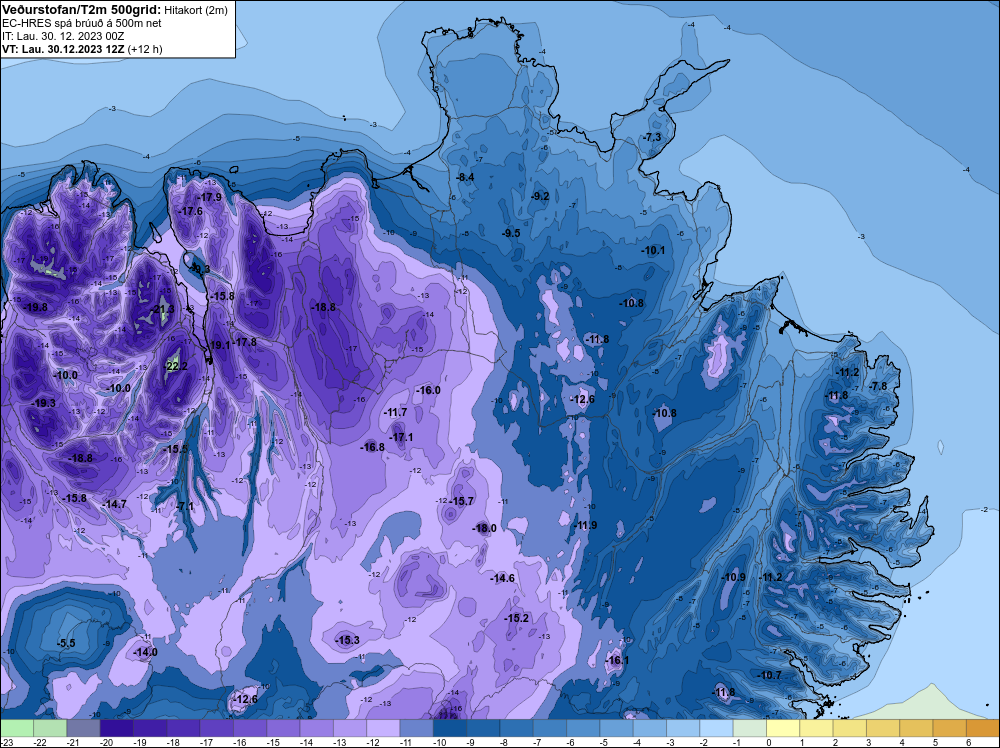Click the -18.0 temperature label
This screenshot has height=748, width=1000.
pyautogui.click(x=484, y=528)
